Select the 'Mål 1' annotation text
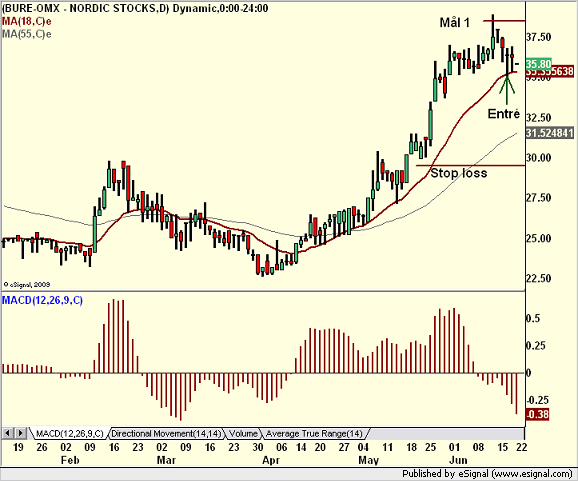The width and height of the screenshot is (578, 481). [455, 23]
